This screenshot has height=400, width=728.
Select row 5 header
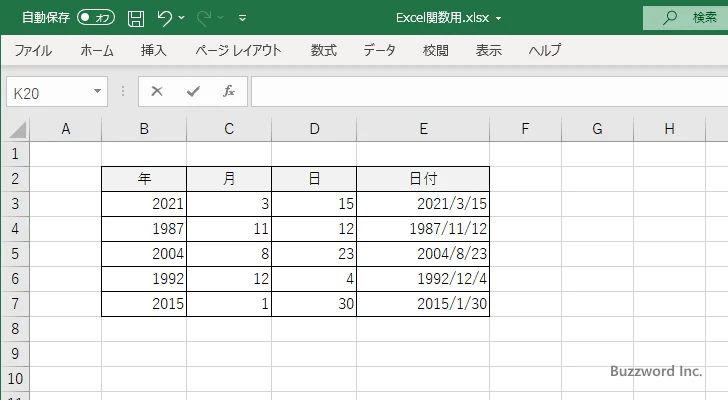click(x=15, y=254)
